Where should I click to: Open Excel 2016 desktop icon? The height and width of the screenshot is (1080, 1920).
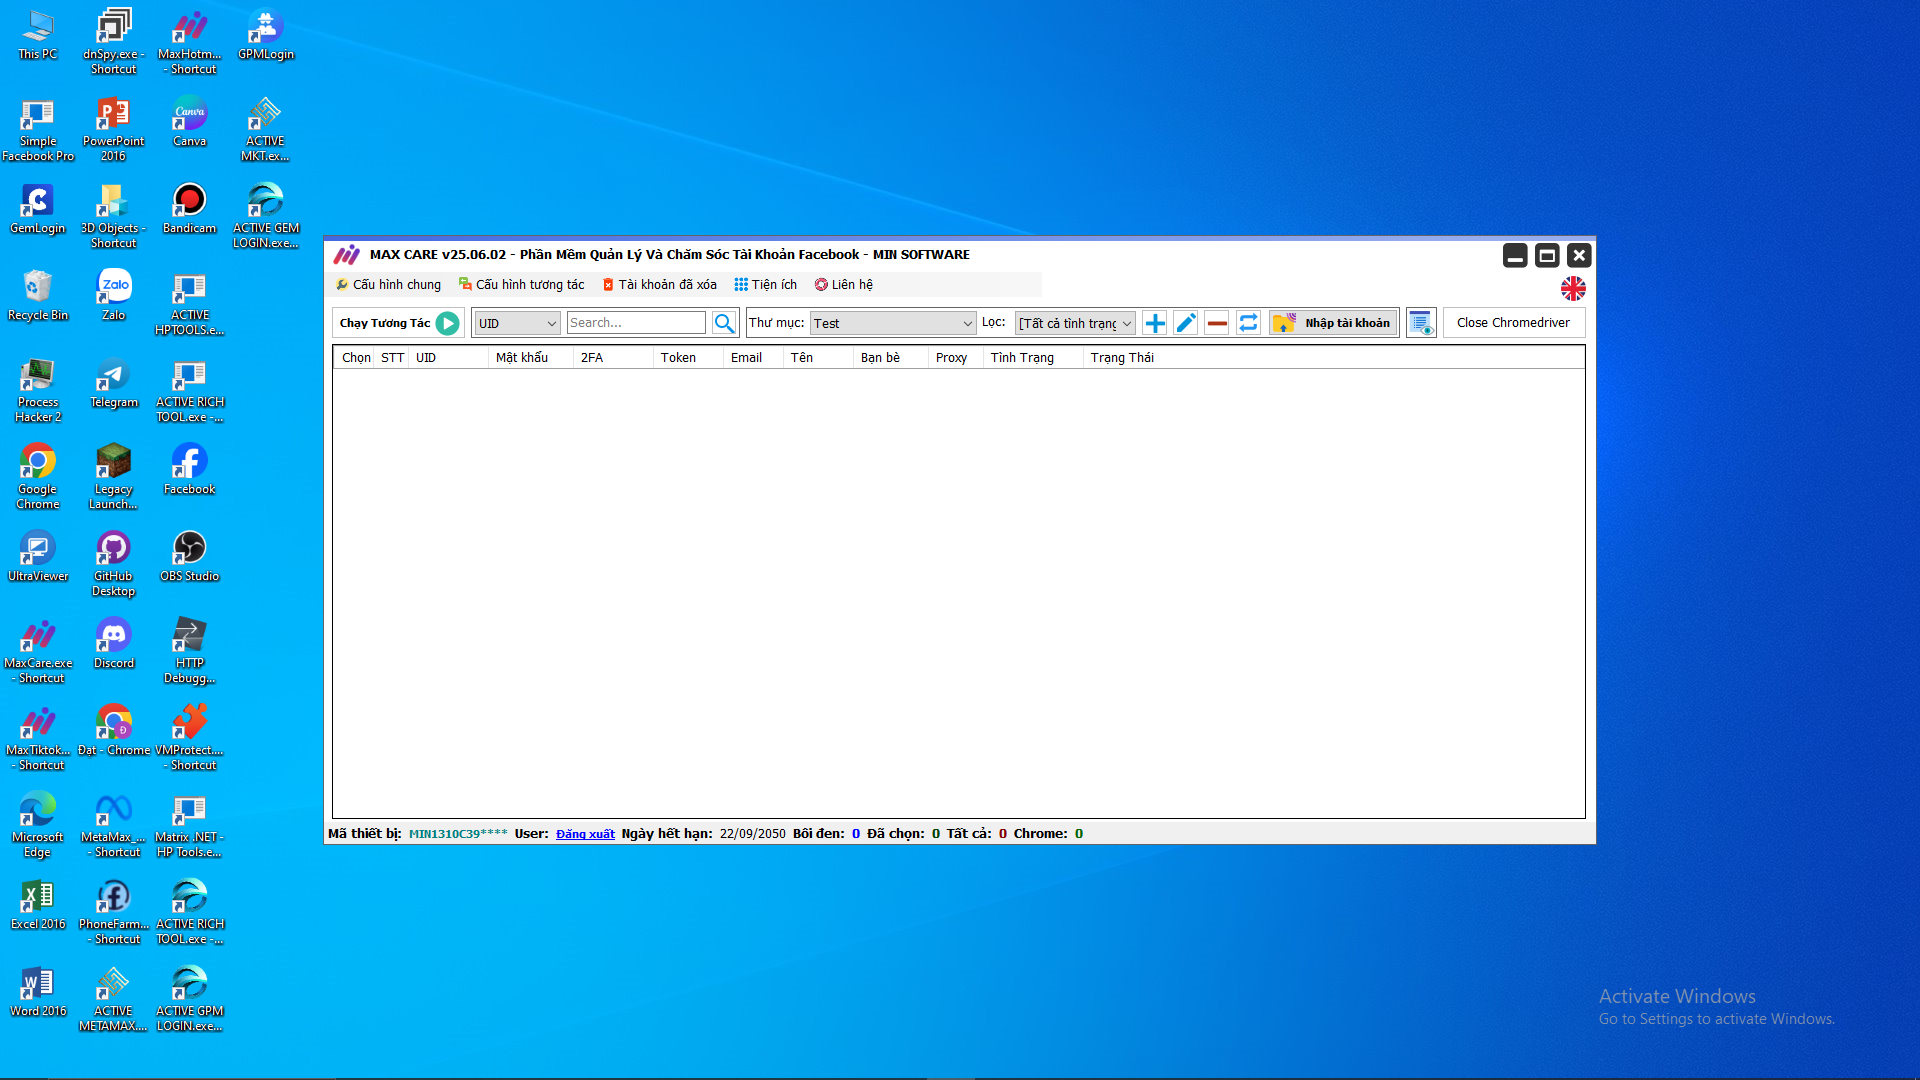[38, 906]
